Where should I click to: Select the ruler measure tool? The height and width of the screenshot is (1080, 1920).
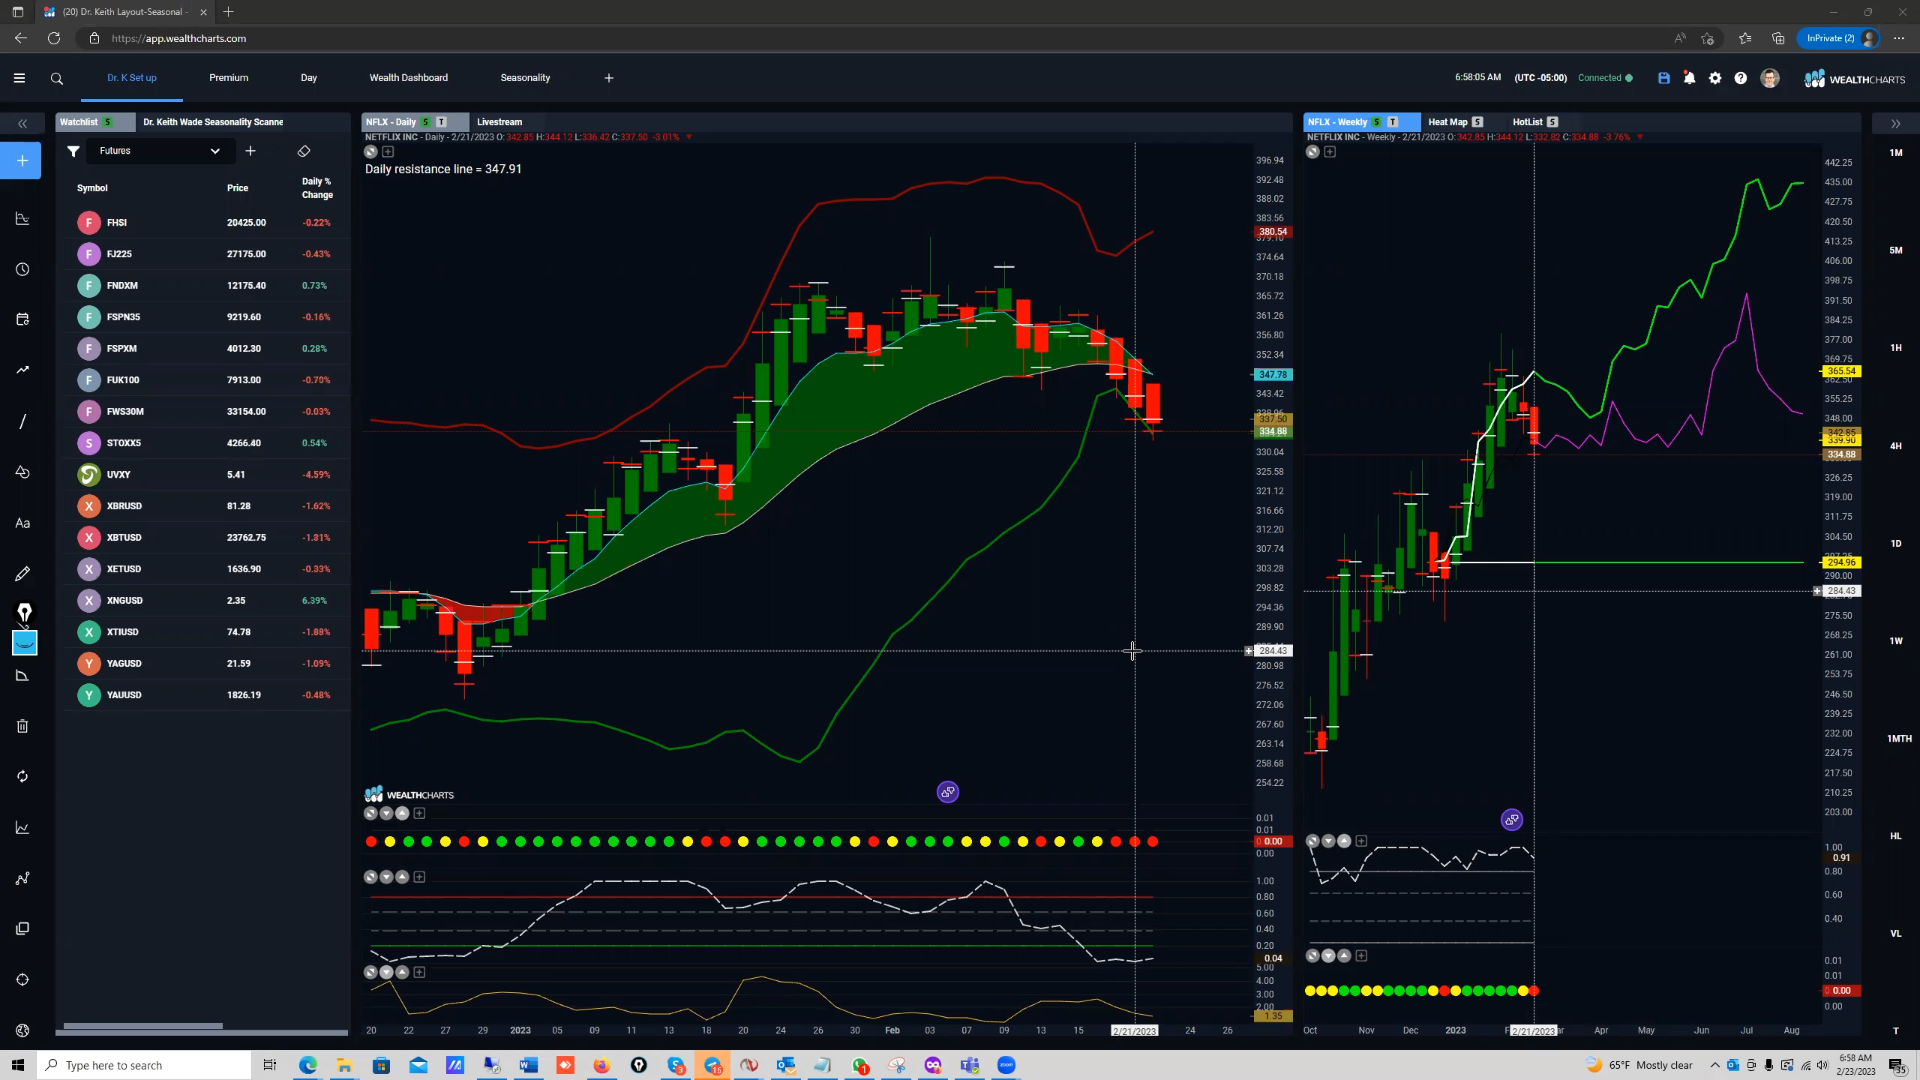pos(22,676)
